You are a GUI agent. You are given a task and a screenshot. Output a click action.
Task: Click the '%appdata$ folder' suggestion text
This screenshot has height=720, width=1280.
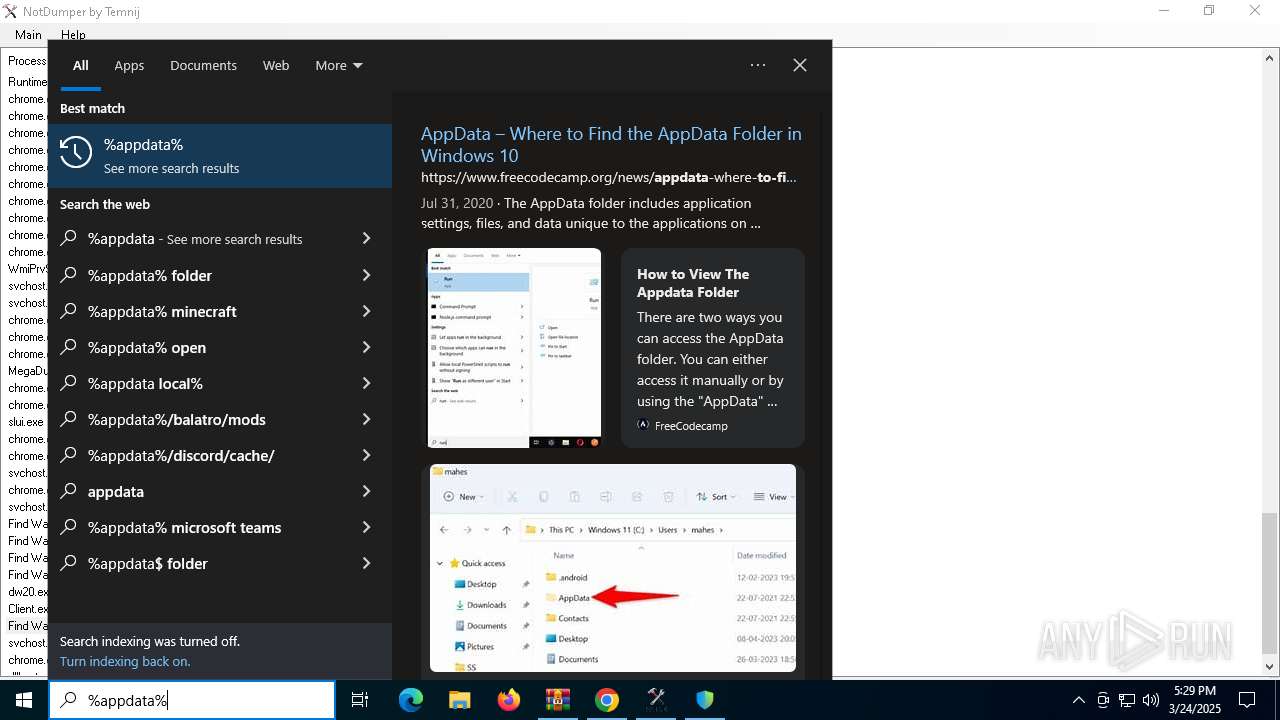pyautogui.click(x=147, y=563)
